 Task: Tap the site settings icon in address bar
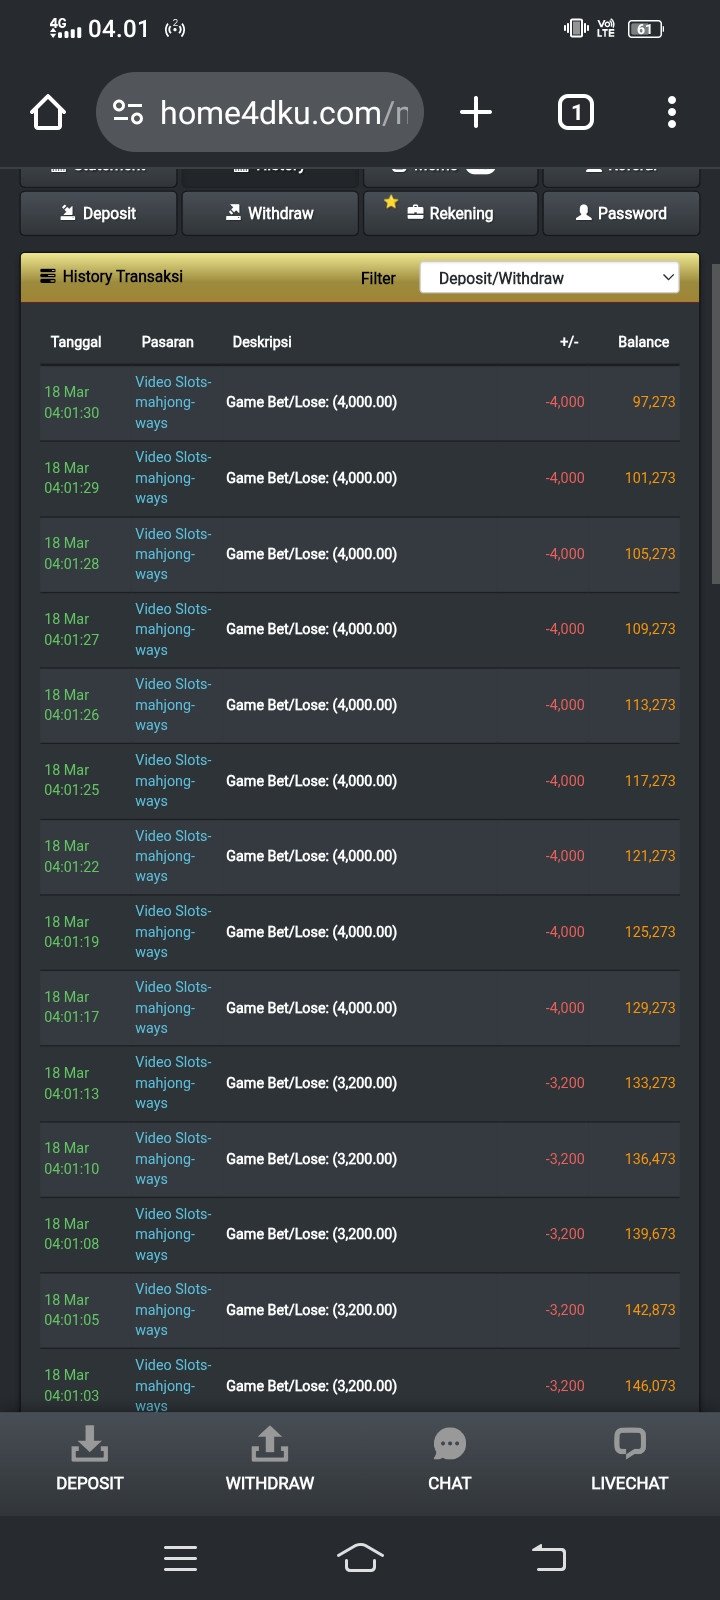coord(128,112)
